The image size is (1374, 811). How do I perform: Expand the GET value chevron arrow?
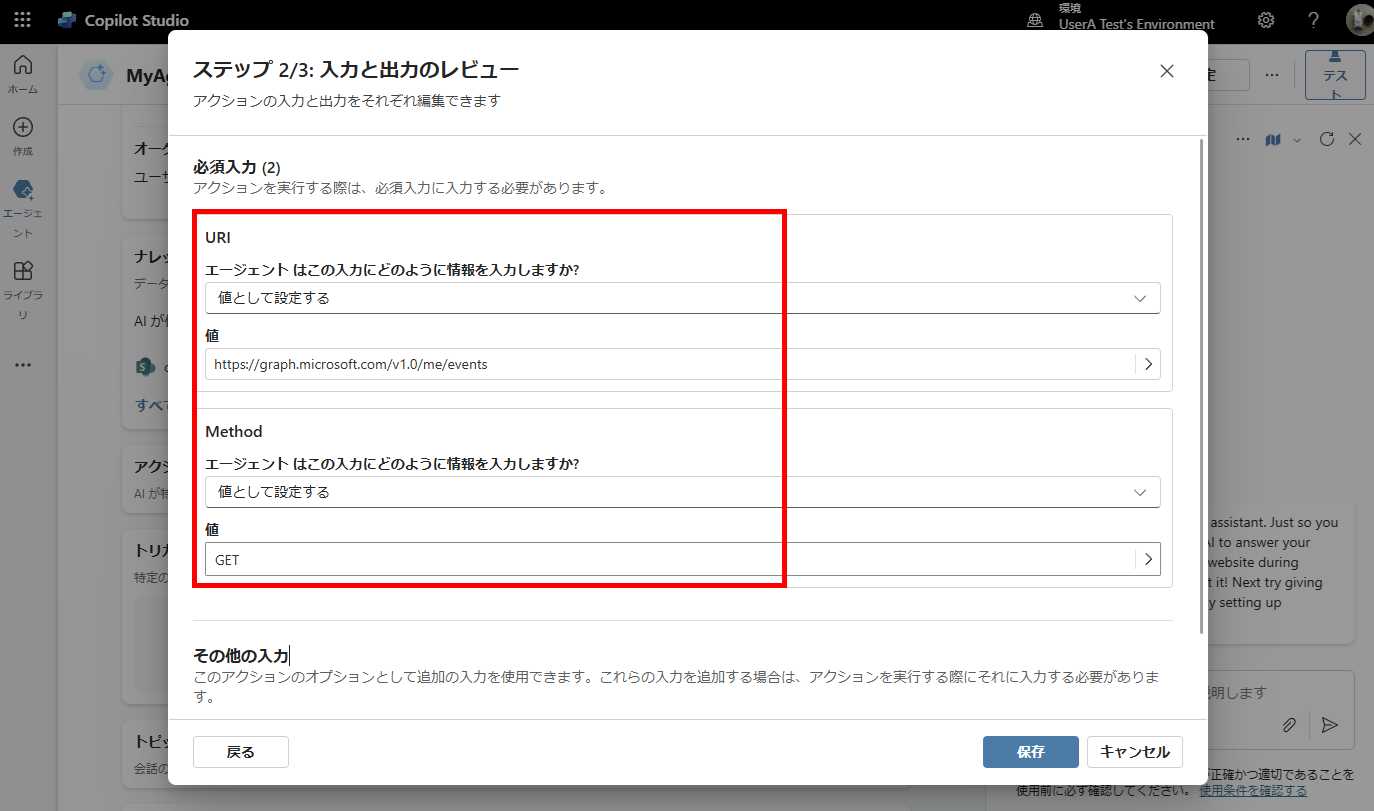pyautogui.click(x=1148, y=559)
